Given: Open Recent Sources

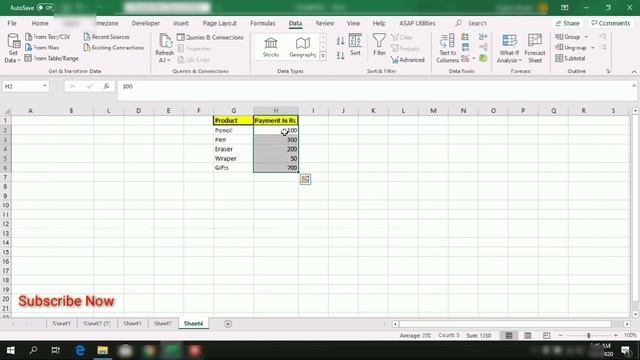Looking at the screenshot, I should pos(107,37).
